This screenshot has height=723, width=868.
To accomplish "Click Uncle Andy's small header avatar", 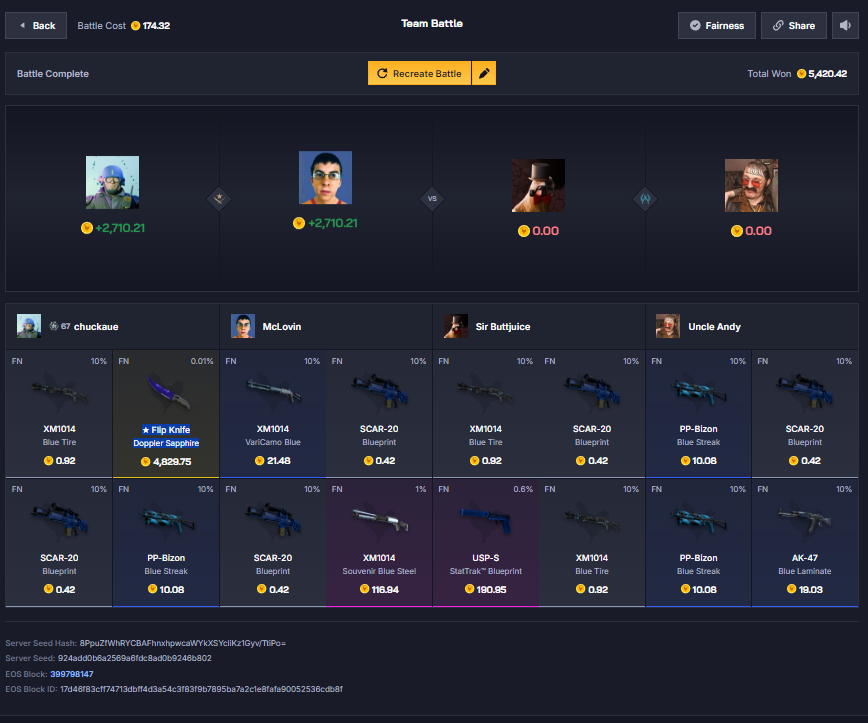I will point(668,326).
